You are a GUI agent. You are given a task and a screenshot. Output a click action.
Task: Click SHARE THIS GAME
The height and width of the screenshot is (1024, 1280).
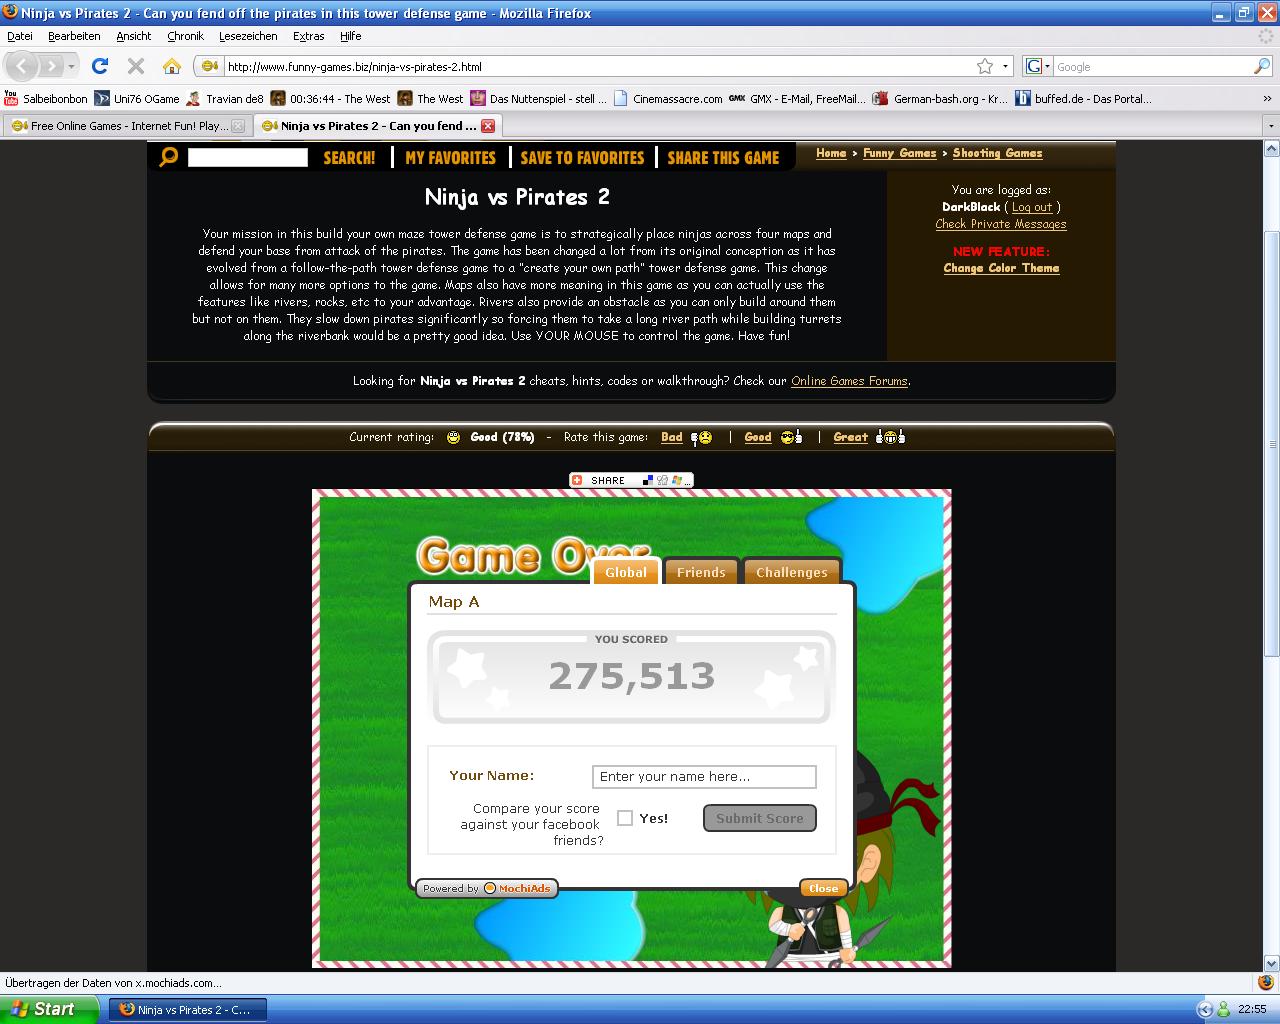(723, 158)
